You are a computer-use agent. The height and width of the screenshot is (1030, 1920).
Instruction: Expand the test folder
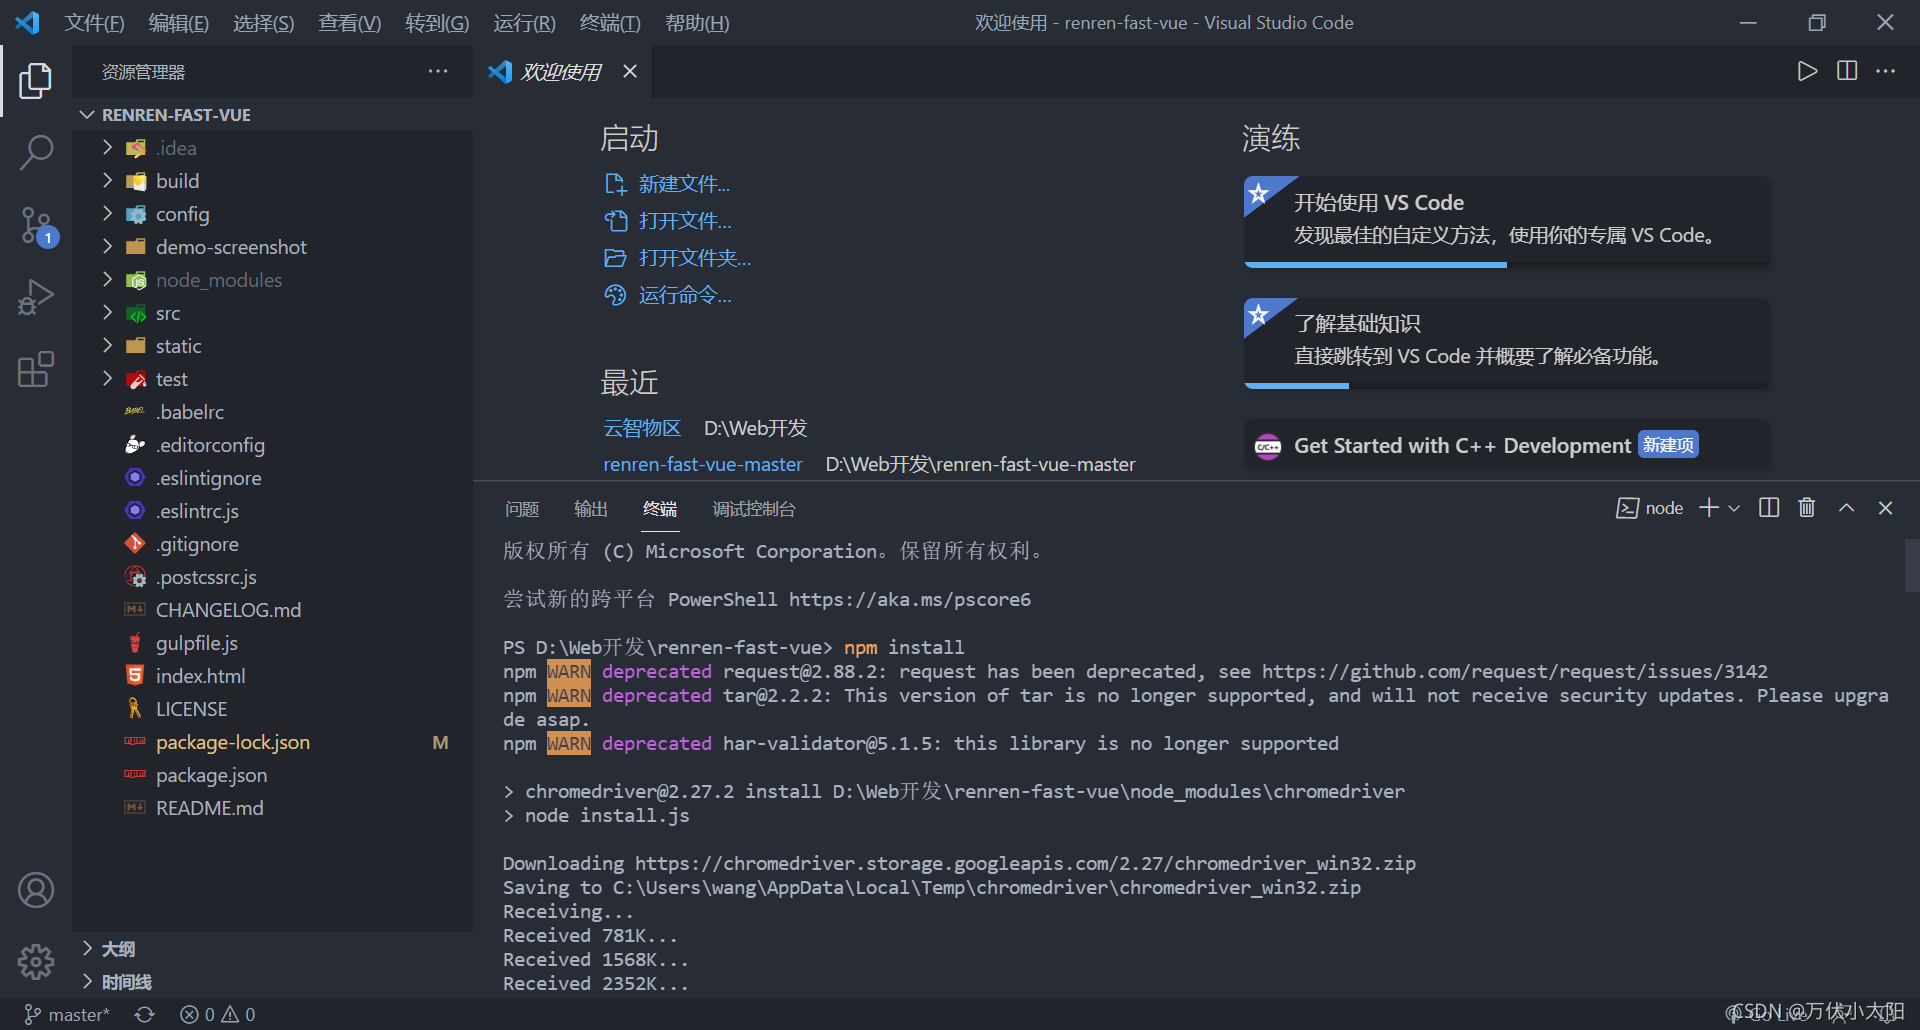(x=272, y=379)
